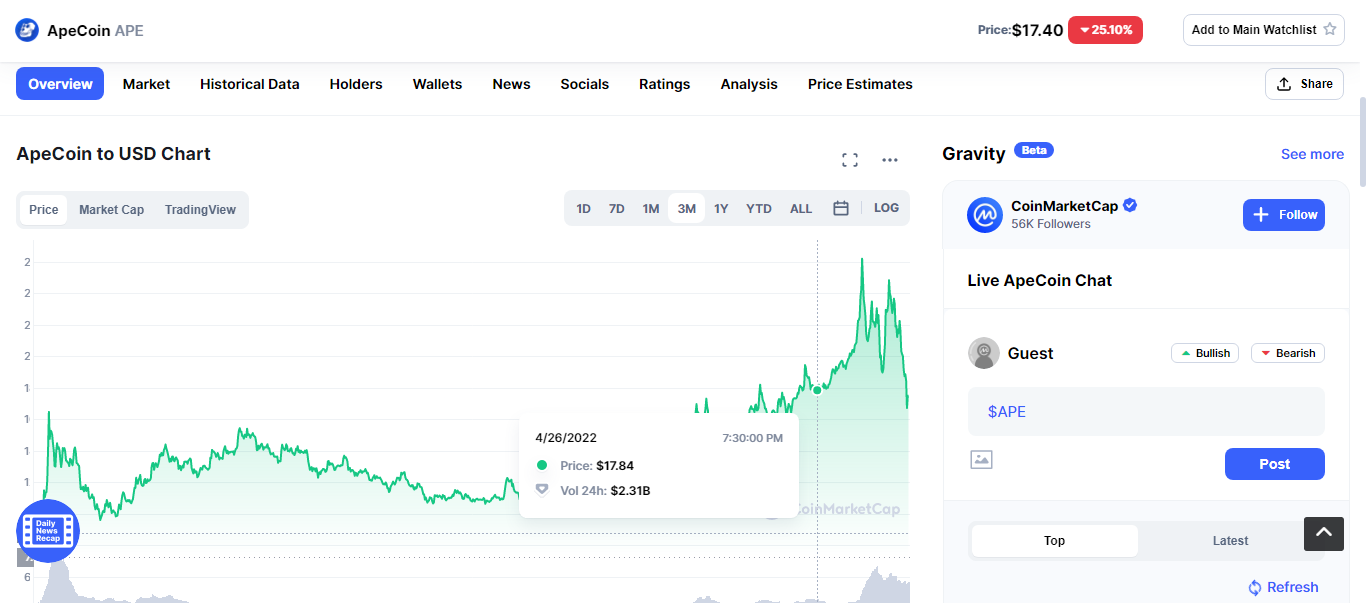Click the ApeCoin logo icon
Screen dimensions: 1366x603
click(x=27, y=30)
